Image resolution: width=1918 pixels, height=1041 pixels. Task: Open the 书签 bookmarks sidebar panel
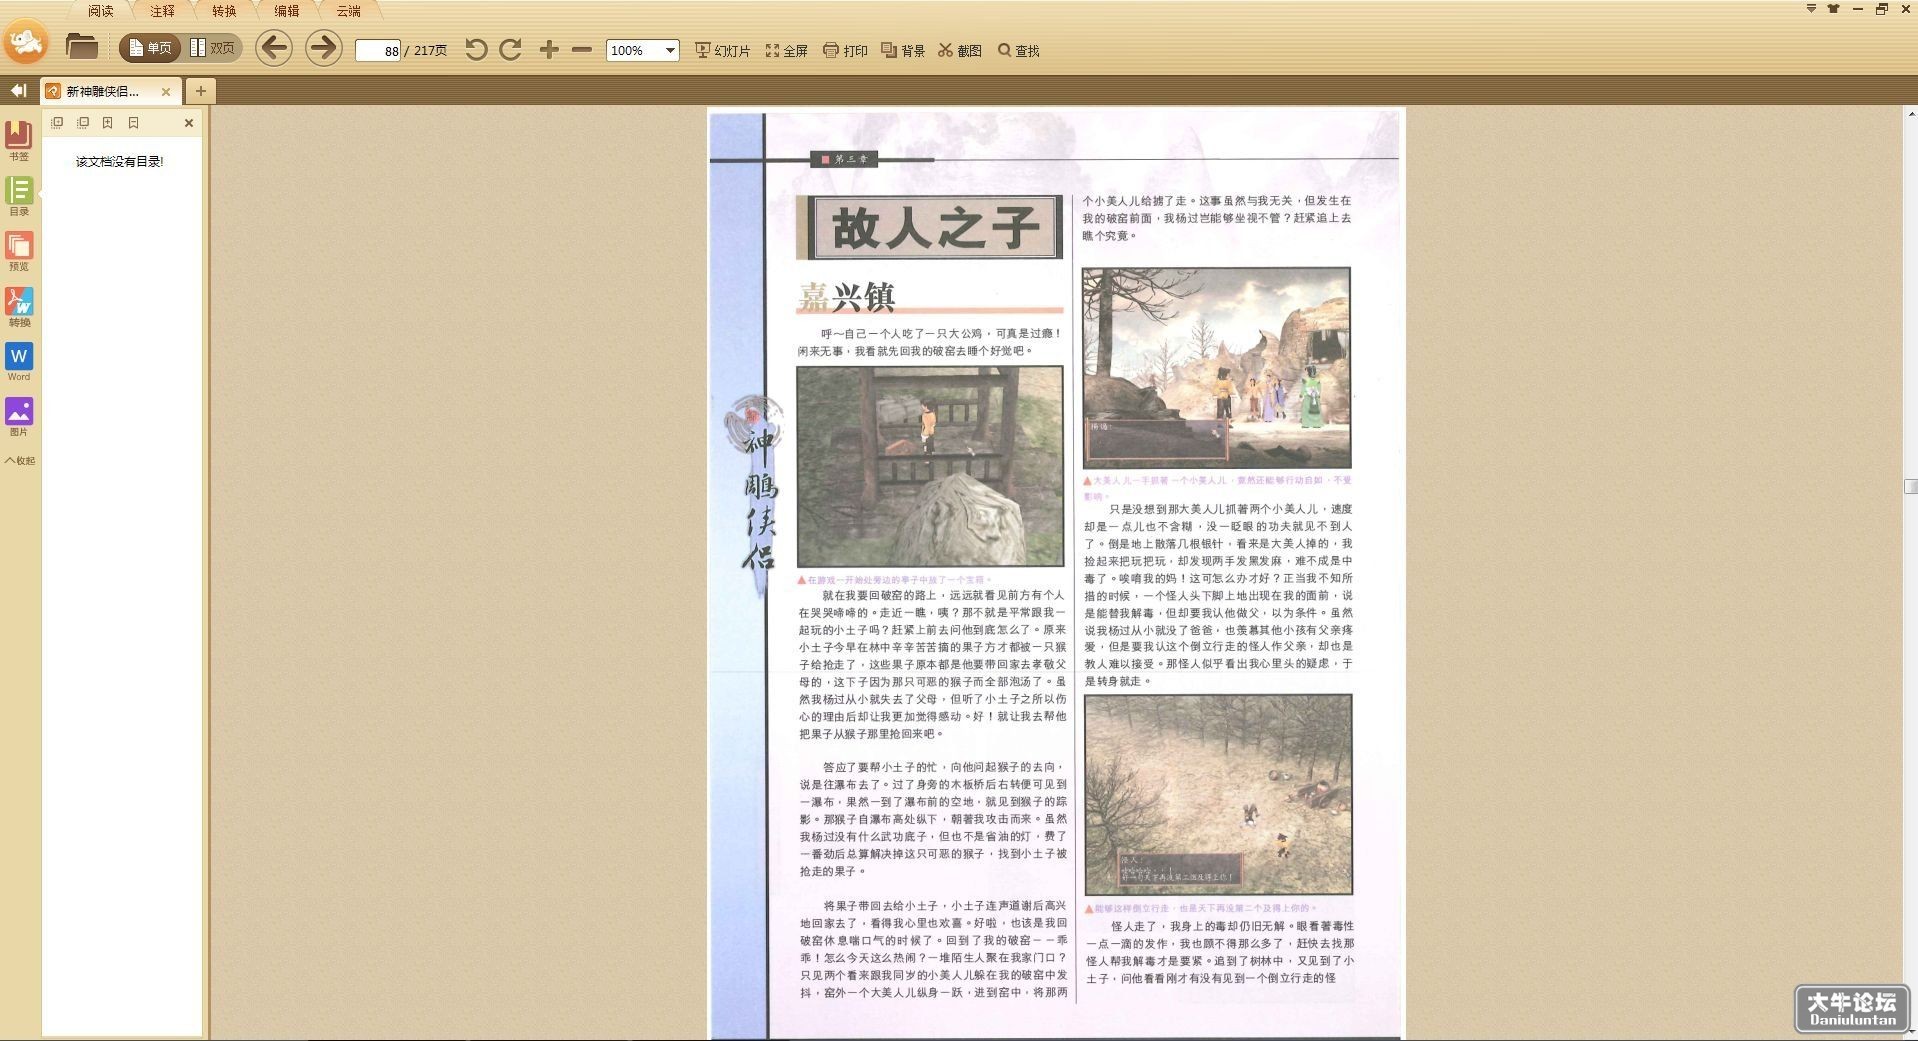pyautogui.click(x=19, y=140)
